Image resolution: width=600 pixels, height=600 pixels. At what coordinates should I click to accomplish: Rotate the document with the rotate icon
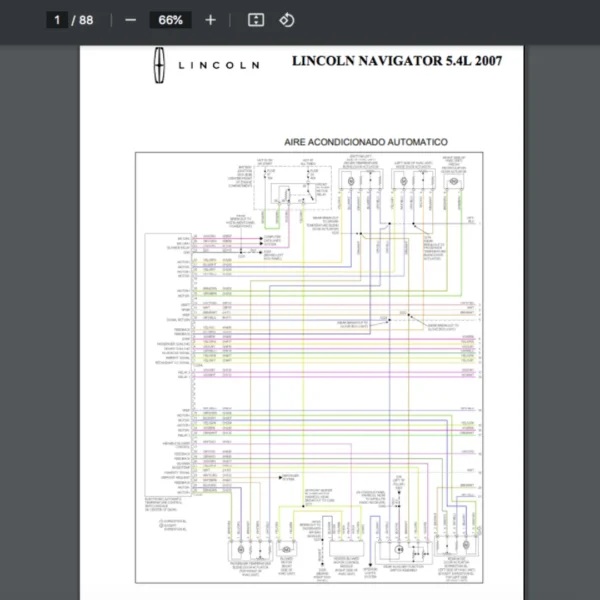(x=286, y=20)
